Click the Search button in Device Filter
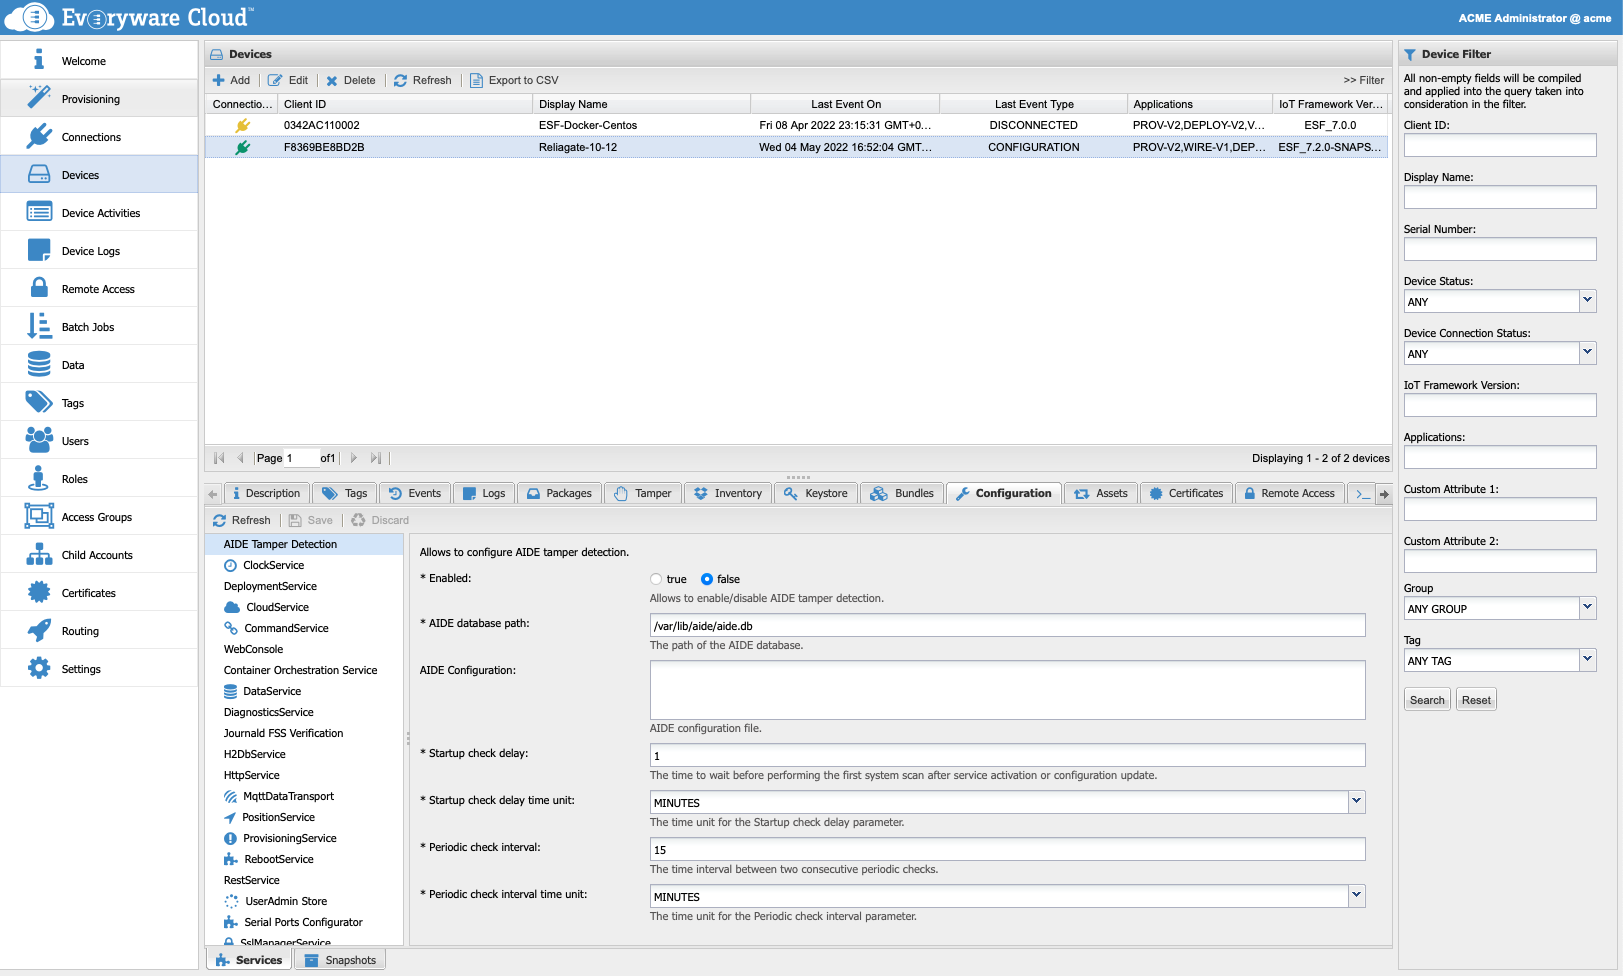 [1427, 700]
